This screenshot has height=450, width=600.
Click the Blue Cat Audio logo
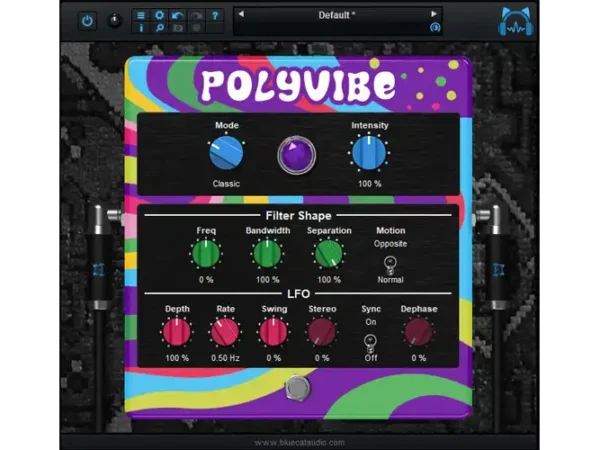click(516, 22)
